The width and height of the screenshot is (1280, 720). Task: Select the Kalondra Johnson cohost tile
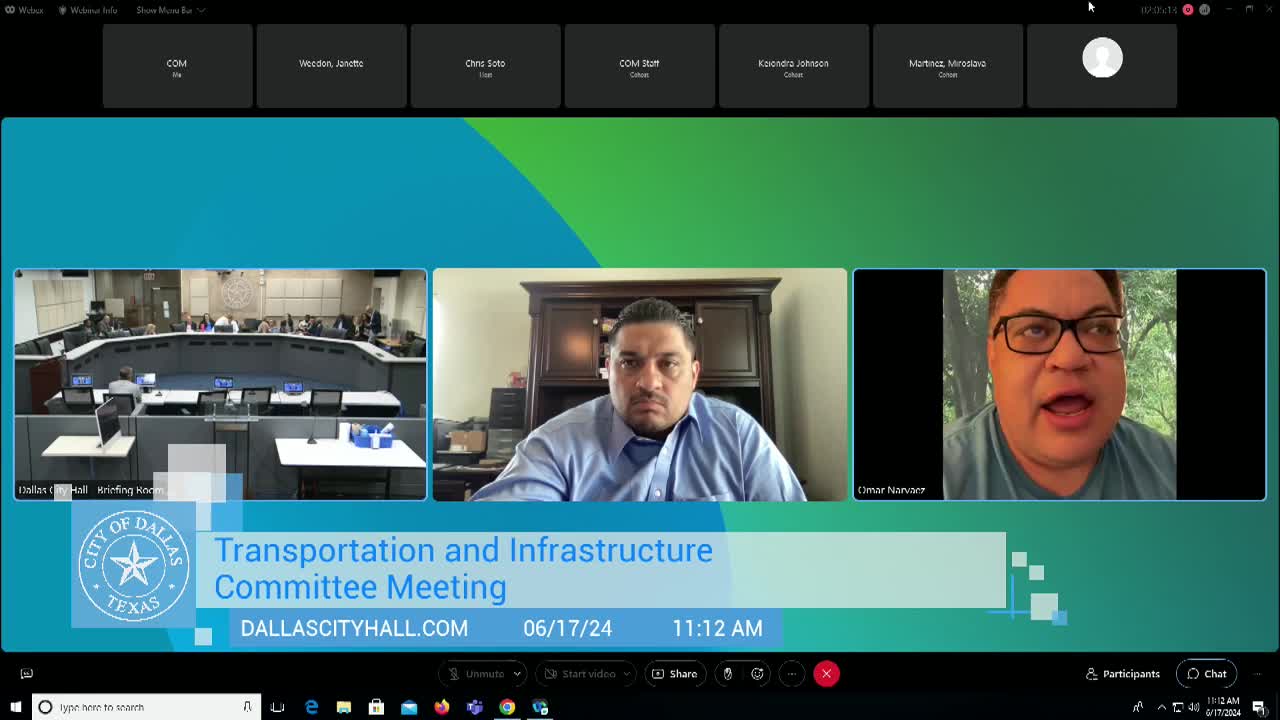[x=793, y=66]
